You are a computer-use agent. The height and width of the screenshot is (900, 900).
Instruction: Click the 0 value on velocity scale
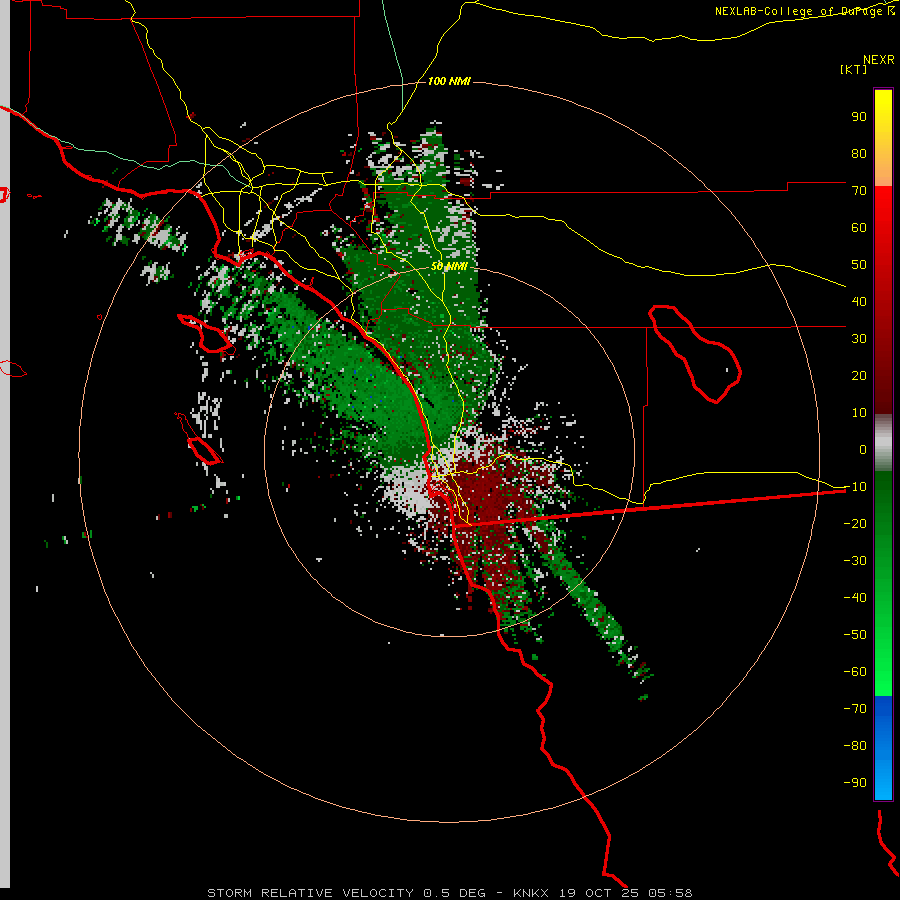[863, 450]
